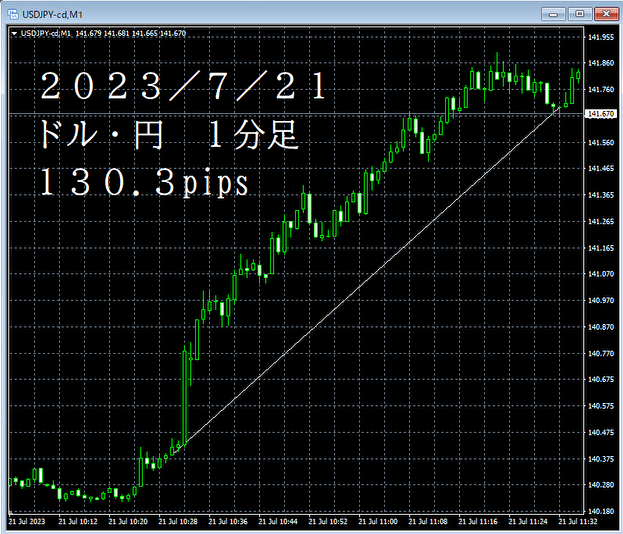Click the 140.770 price axis label
The width and height of the screenshot is (623, 534).
tap(601, 353)
